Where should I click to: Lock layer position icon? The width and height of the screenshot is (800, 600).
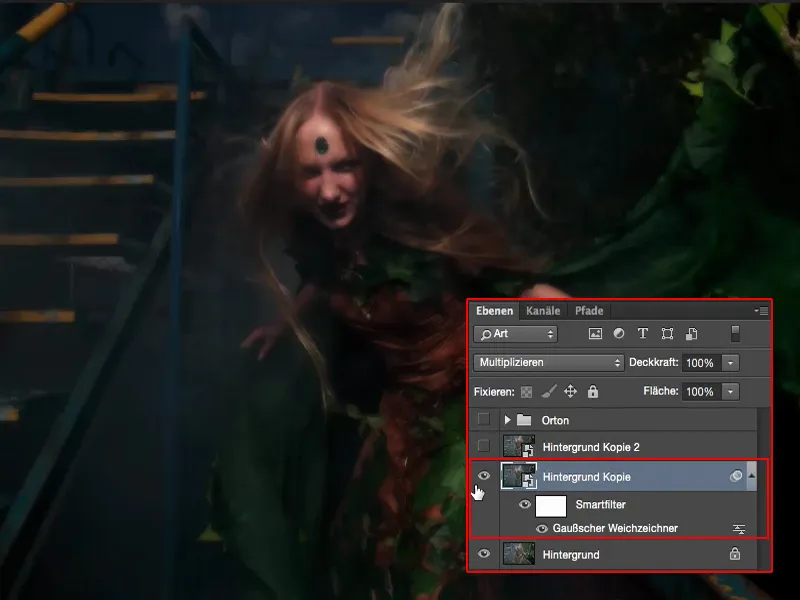(x=570, y=392)
